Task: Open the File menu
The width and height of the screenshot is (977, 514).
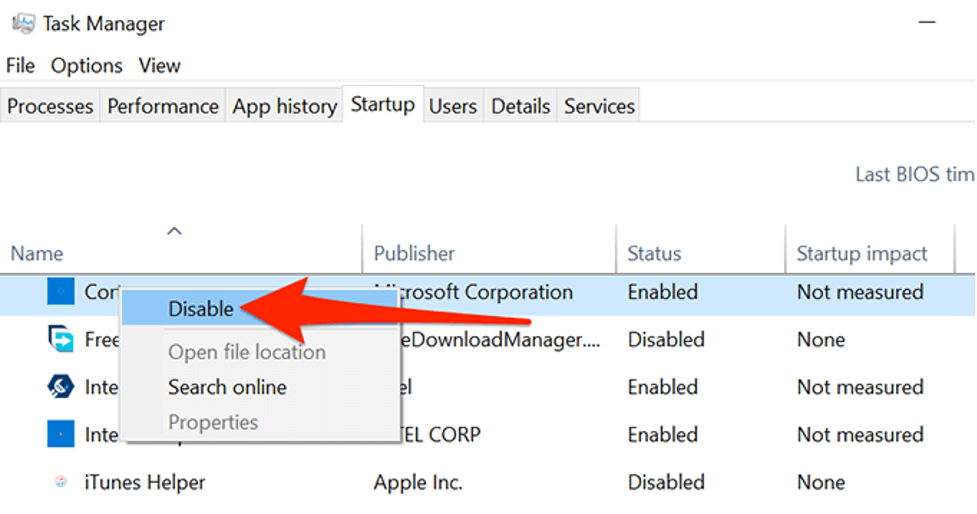Action: (20, 65)
